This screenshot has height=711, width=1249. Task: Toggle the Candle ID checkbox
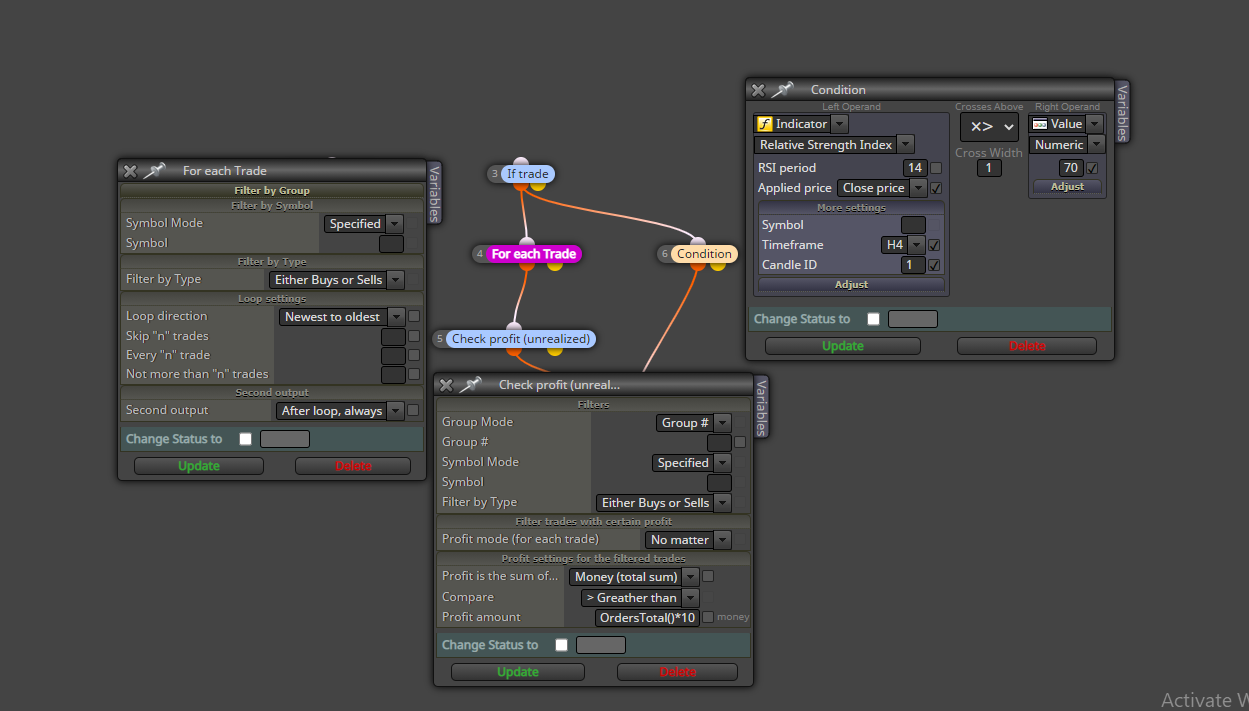pos(934,265)
